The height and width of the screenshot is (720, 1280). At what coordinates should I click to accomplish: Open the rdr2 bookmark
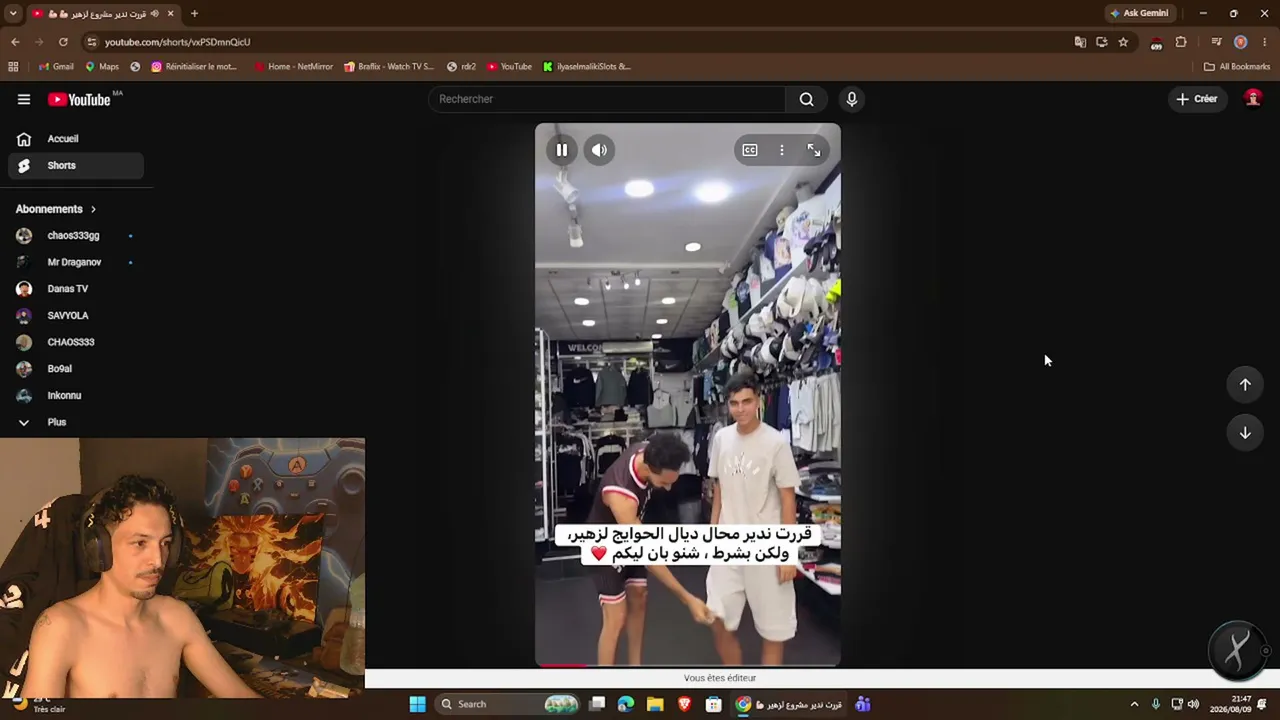[x=461, y=67]
